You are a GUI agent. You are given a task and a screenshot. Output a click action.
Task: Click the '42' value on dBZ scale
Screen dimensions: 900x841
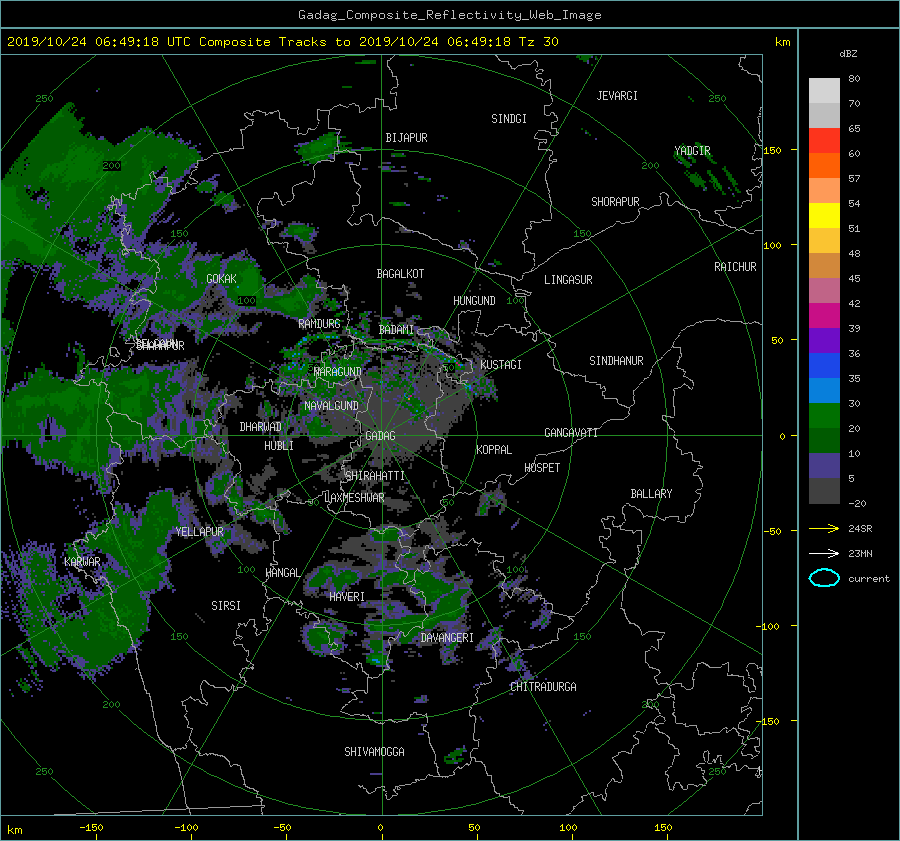pos(854,304)
